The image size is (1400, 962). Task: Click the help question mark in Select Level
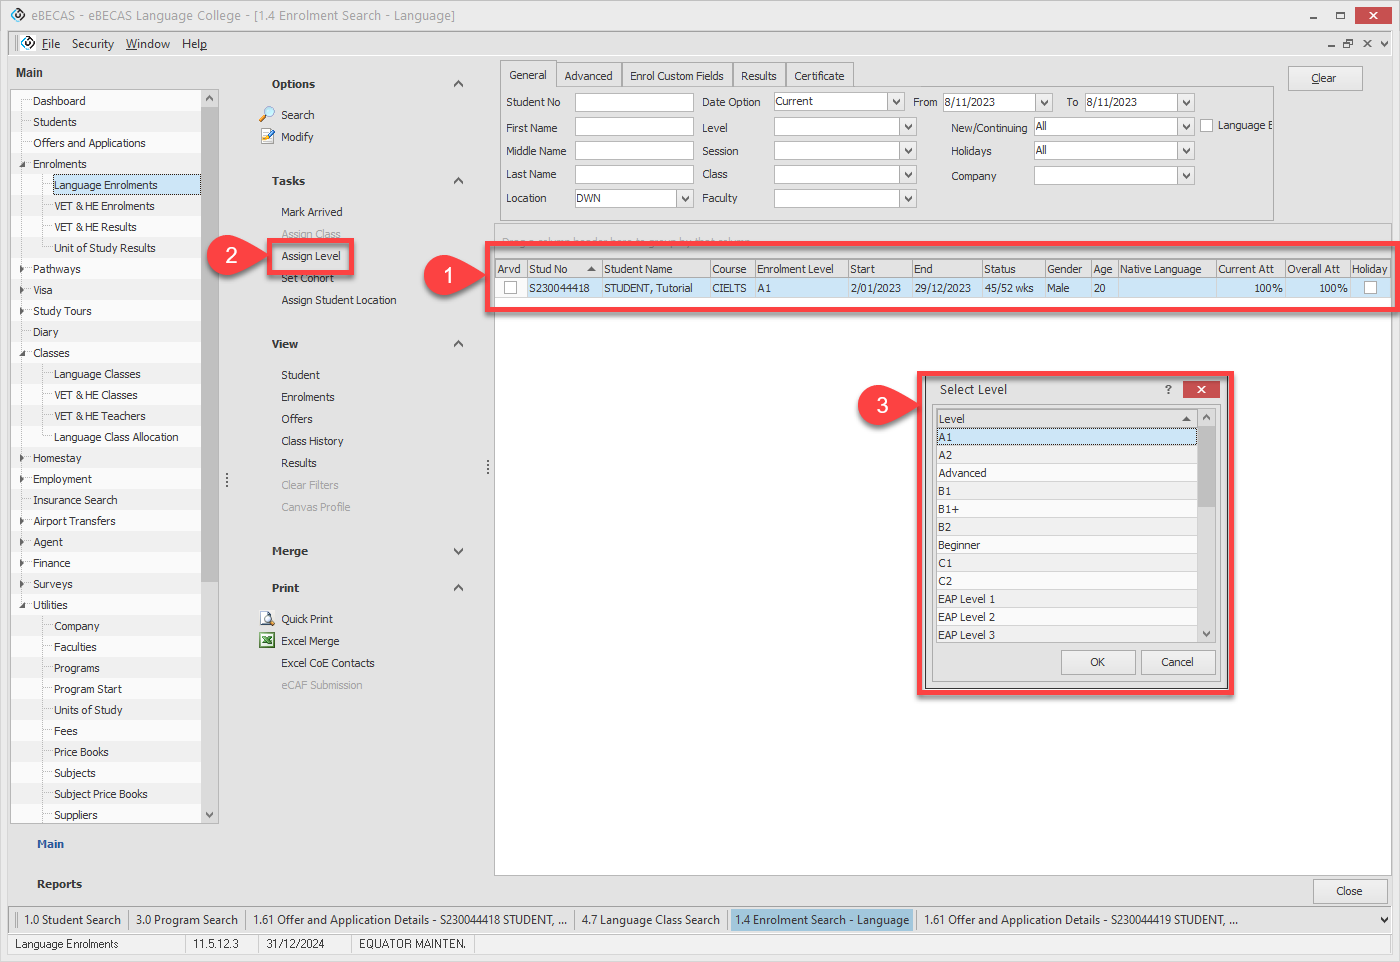click(x=1167, y=390)
